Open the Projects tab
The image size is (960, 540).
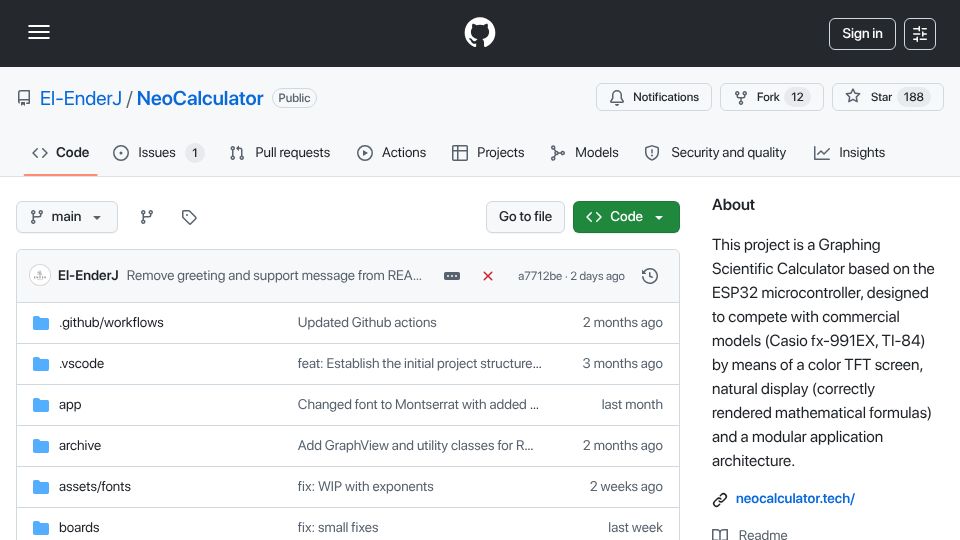pos(488,152)
